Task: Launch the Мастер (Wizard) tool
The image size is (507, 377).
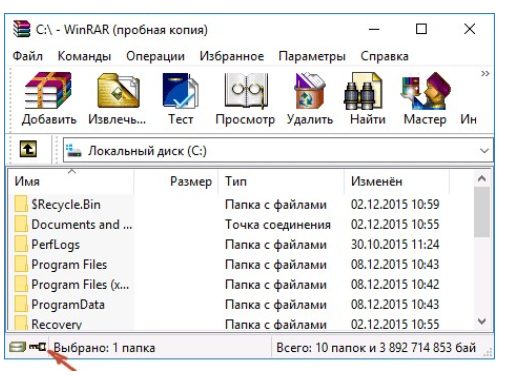Action: [x=426, y=90]
